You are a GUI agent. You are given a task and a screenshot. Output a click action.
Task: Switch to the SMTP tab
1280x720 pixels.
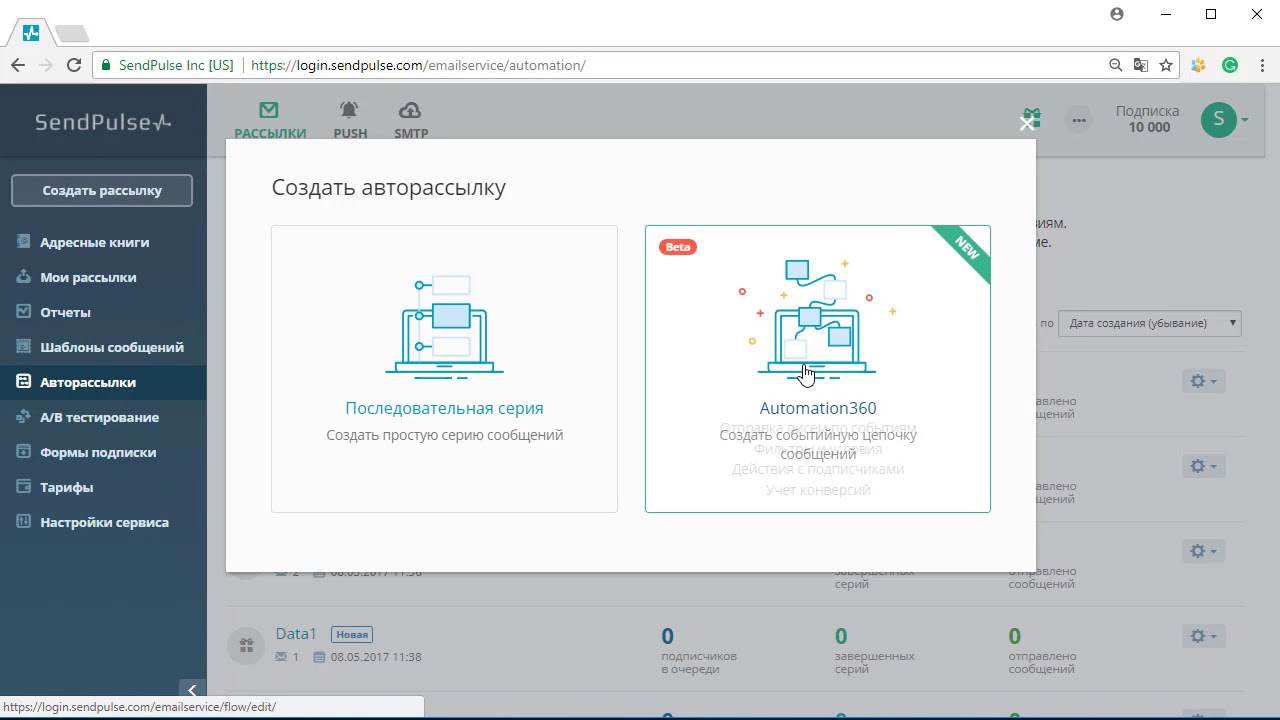point(411,121)
